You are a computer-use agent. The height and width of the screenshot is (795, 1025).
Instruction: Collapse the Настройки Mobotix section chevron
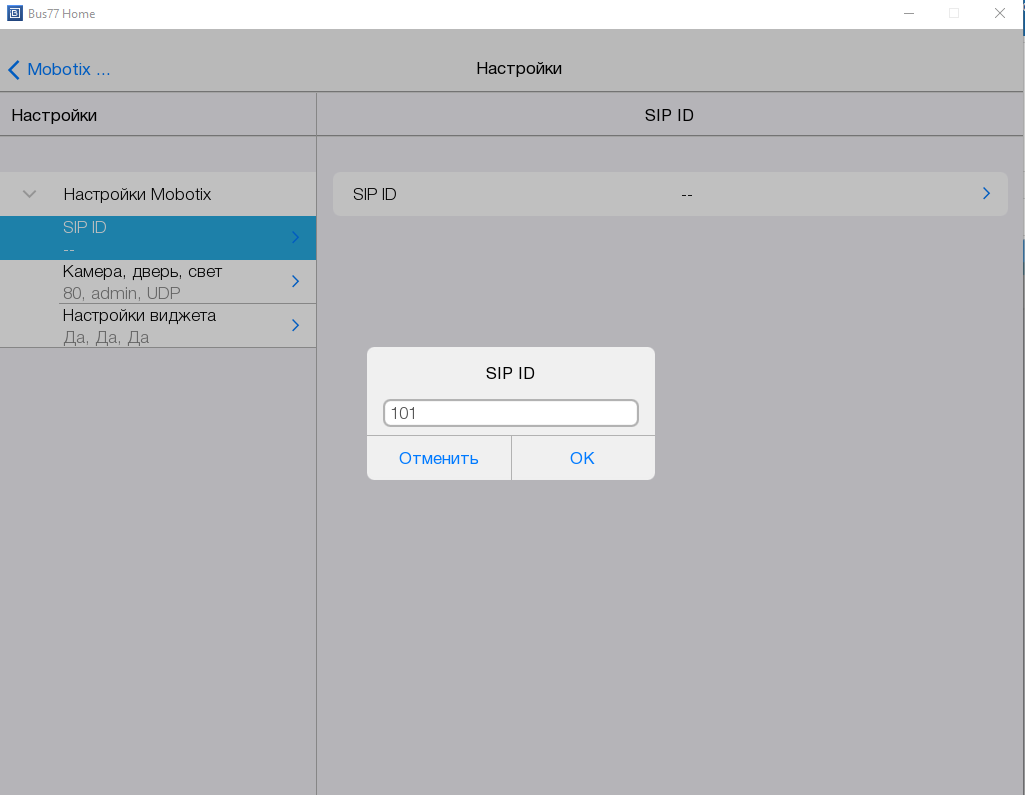click(x=30, y=194)
